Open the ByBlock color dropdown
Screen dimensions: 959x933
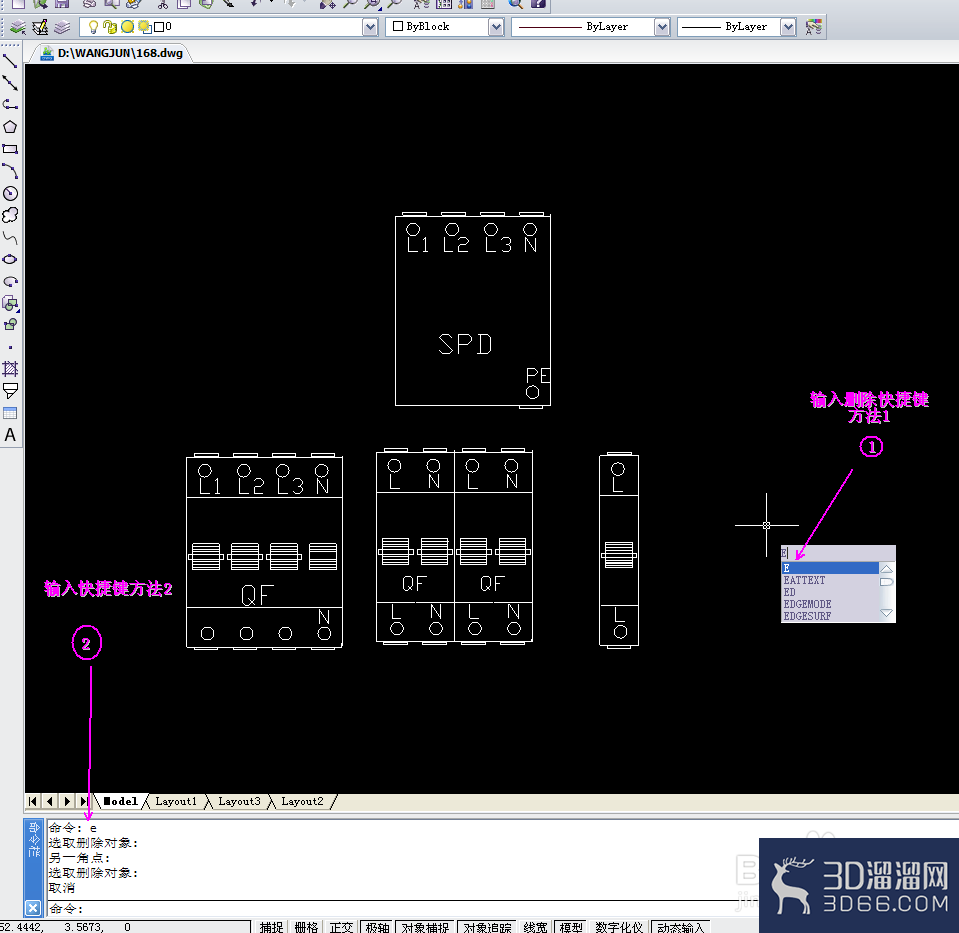tap(496, 27)
